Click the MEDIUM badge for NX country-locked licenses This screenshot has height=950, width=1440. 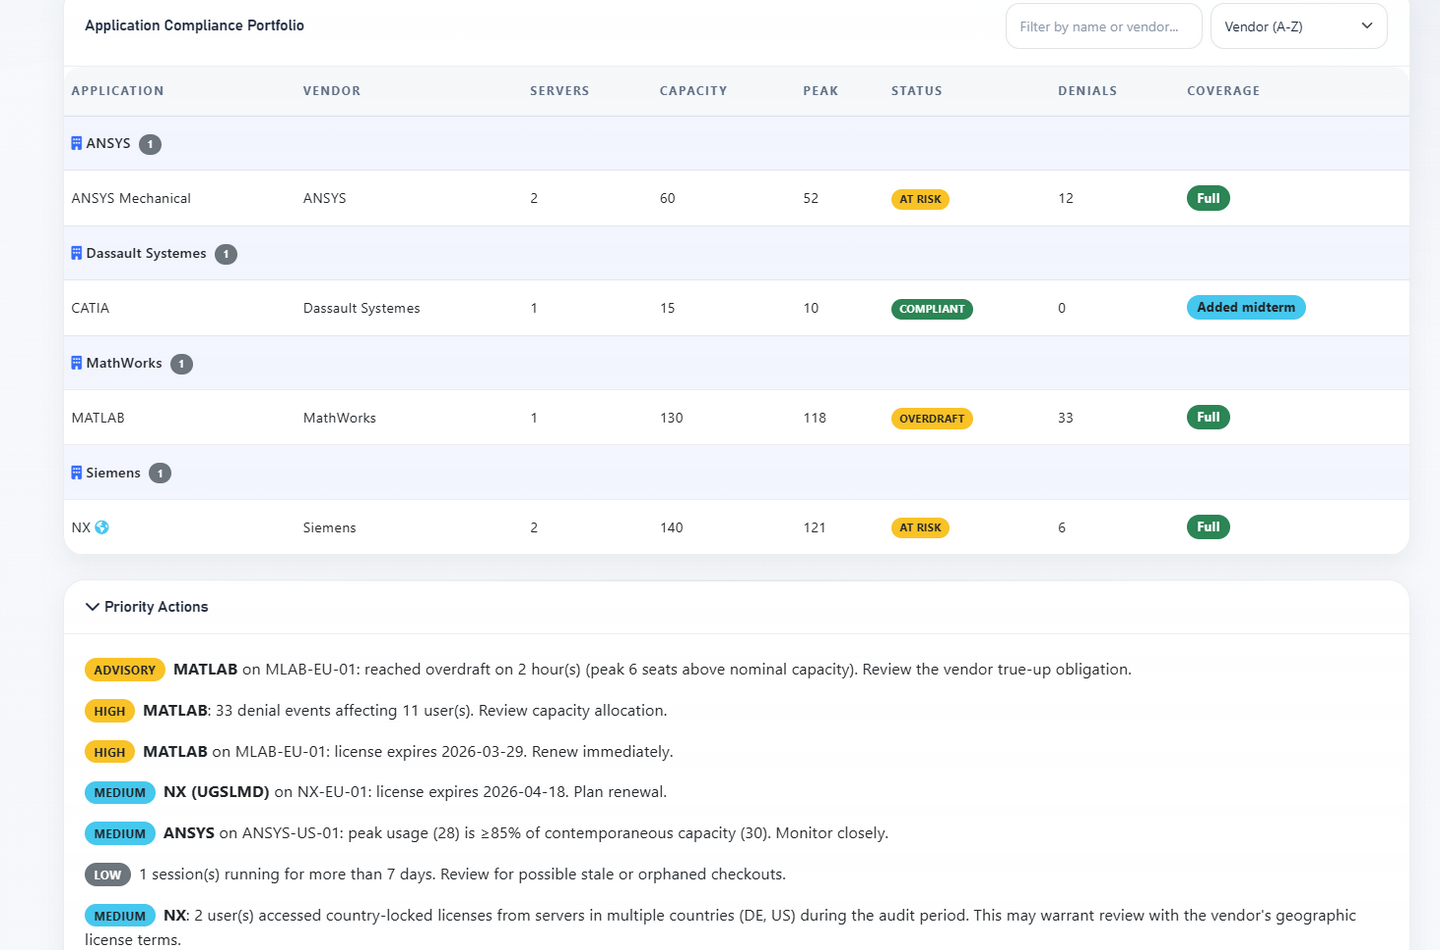tap(120, 916)
